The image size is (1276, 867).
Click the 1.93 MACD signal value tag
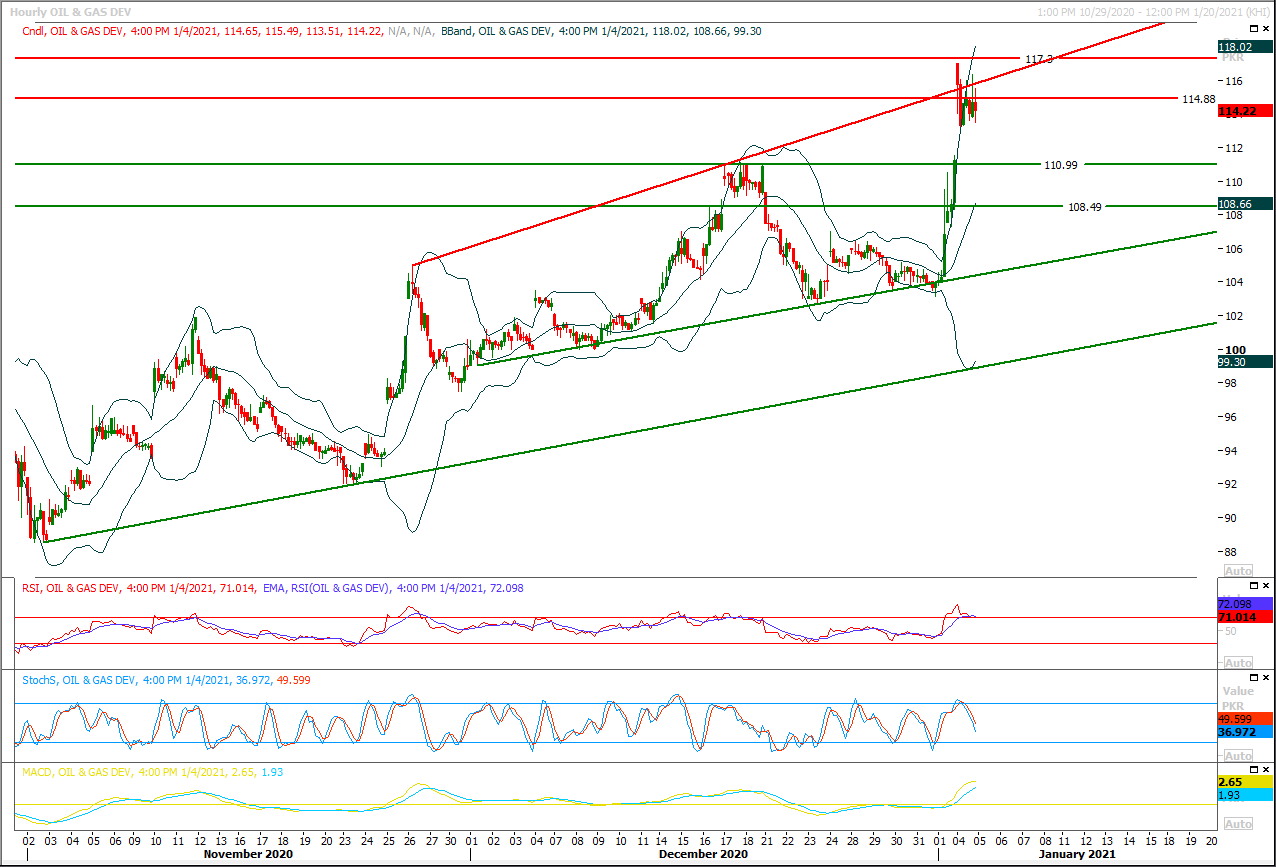(1245, 795)
